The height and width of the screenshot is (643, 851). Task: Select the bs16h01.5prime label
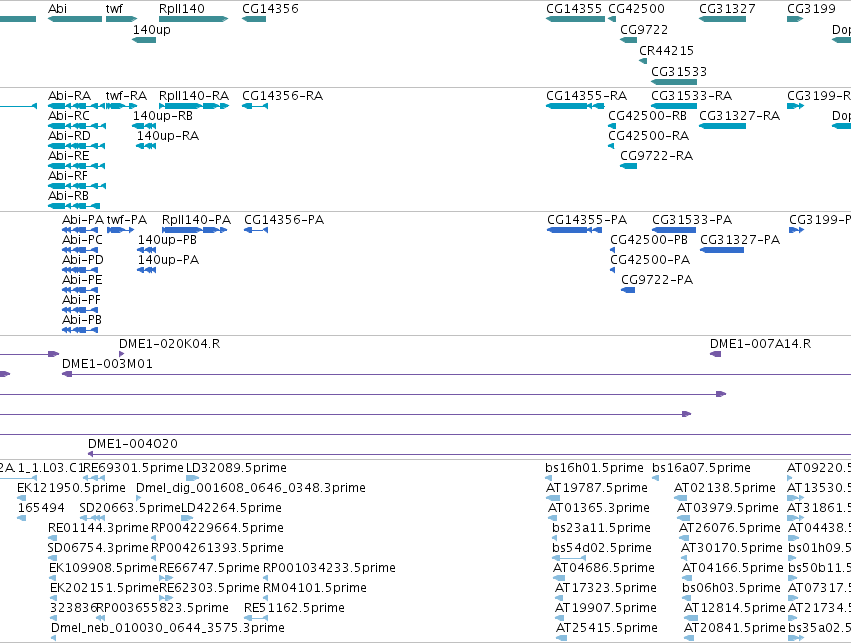[594, 468]
